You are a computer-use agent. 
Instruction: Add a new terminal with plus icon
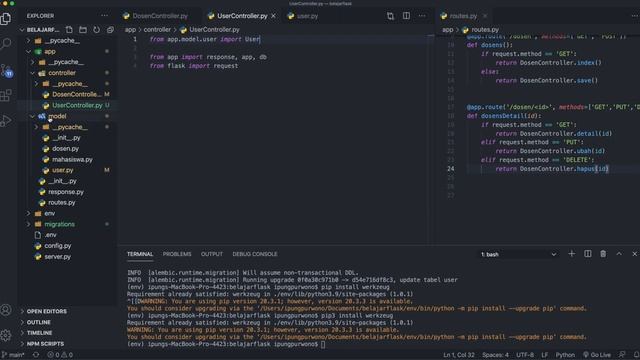click(571, 254)
